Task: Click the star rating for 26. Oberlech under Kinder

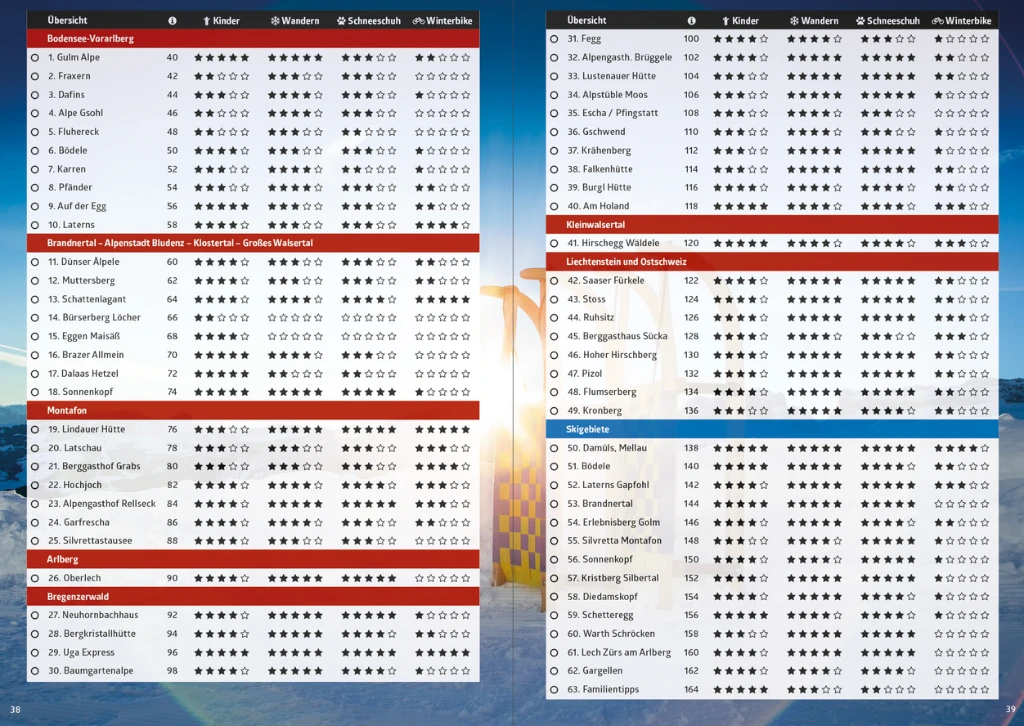Action: coord(221,577)
